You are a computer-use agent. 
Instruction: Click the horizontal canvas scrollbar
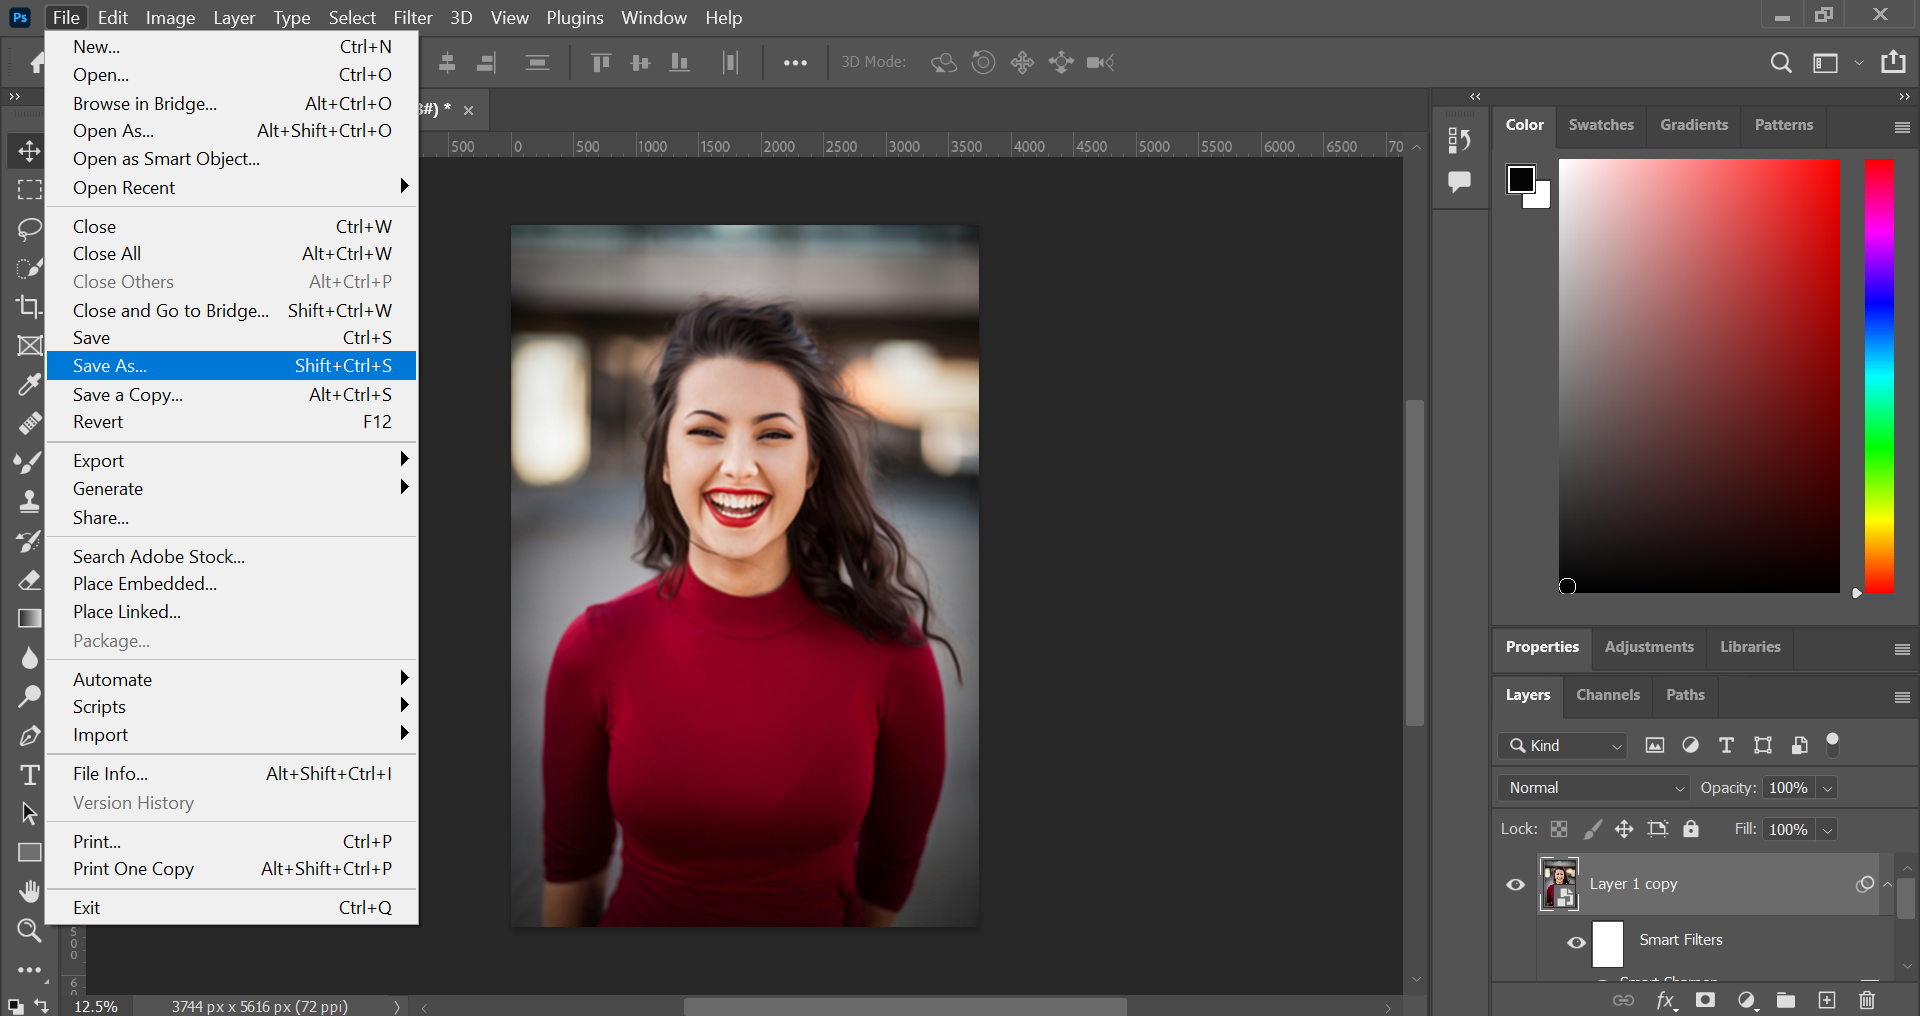coord(905,1007)
